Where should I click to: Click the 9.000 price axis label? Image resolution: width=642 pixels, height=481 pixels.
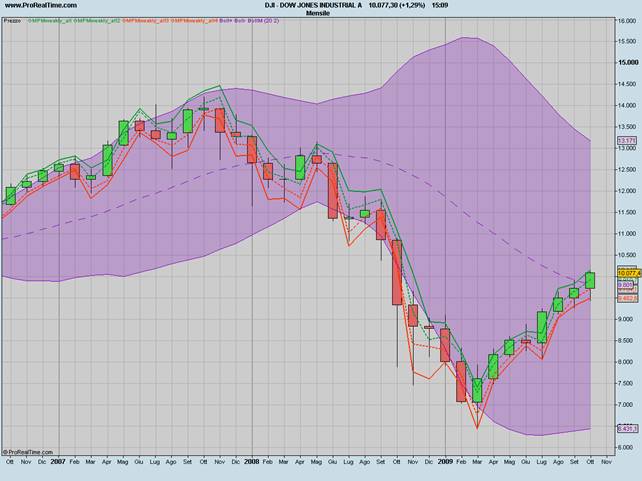tap(628, 319)
